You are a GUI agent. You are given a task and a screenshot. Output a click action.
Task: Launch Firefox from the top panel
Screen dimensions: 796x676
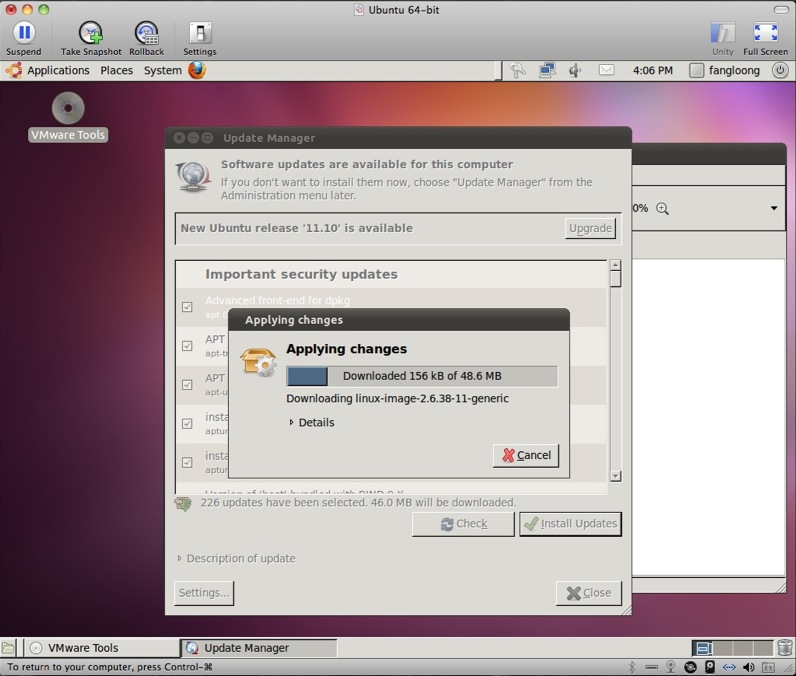pyautogui.click(x=197, y=70)
